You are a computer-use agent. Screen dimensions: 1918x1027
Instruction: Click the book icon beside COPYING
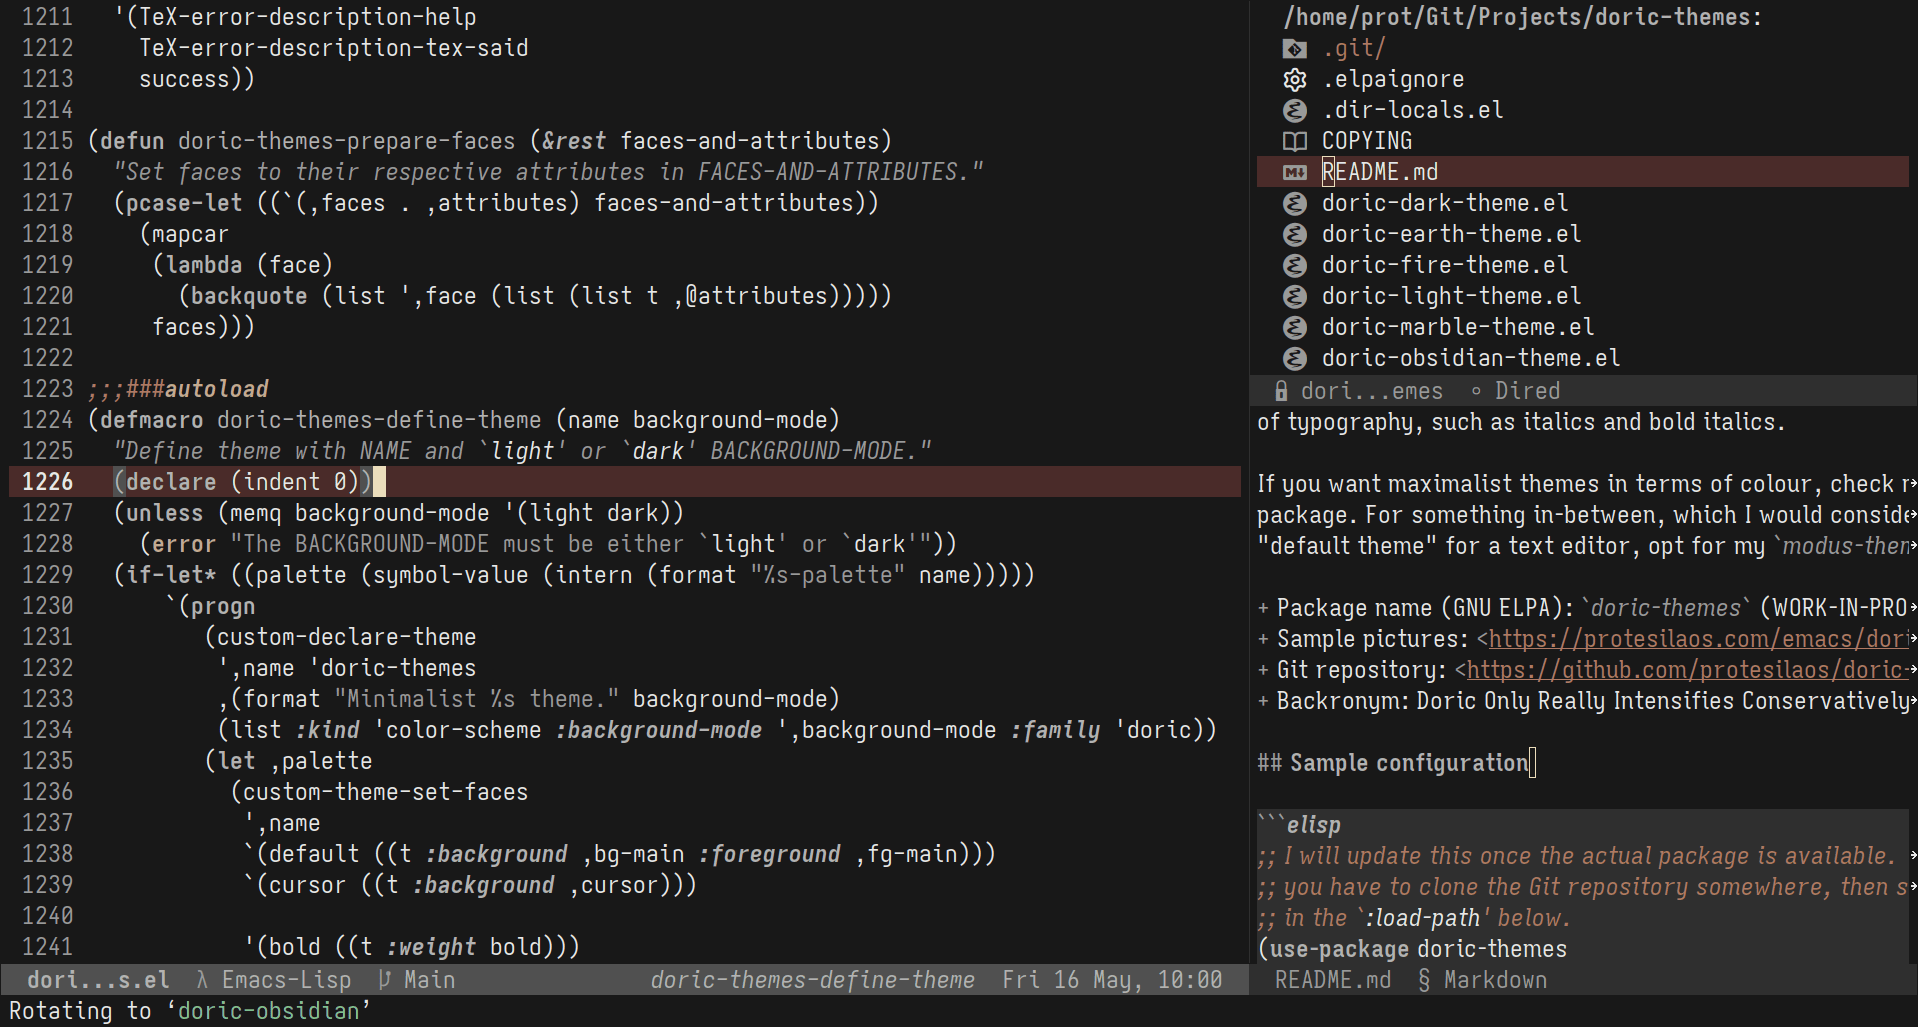click(1294, 141)
